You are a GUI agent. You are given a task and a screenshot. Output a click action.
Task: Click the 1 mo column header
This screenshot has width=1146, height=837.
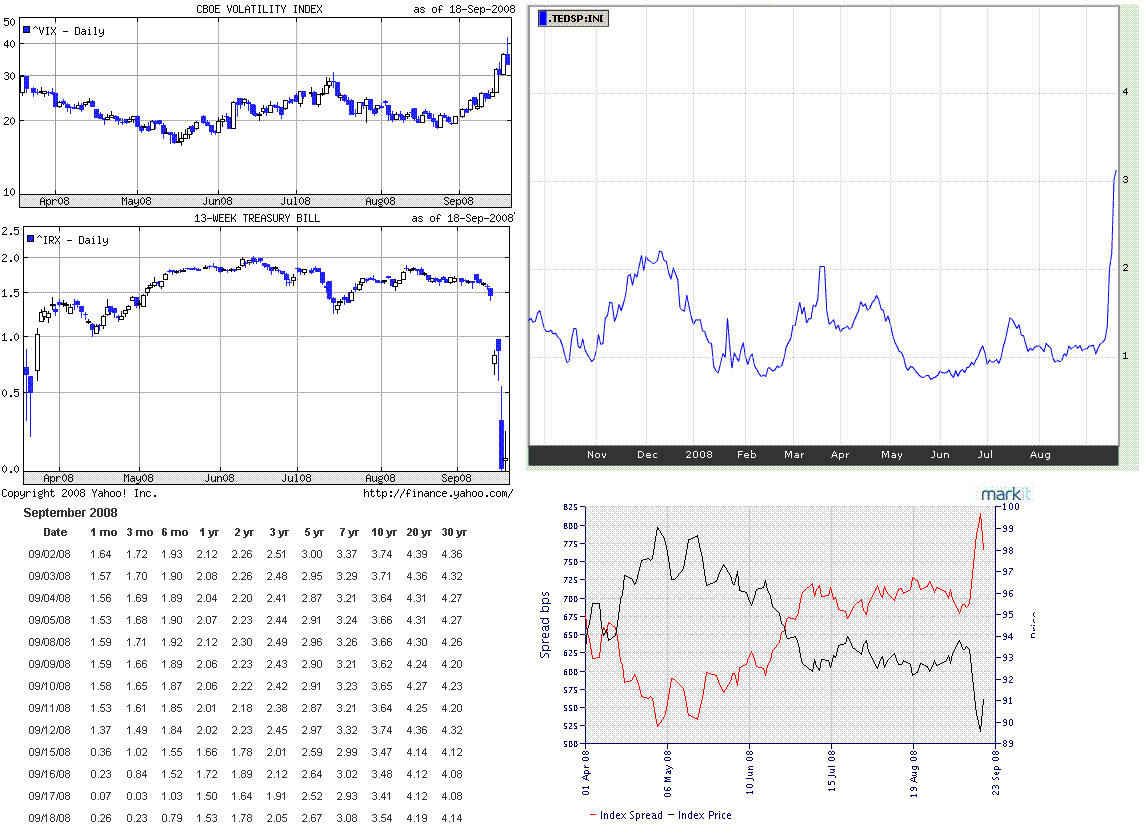(103, 532)
